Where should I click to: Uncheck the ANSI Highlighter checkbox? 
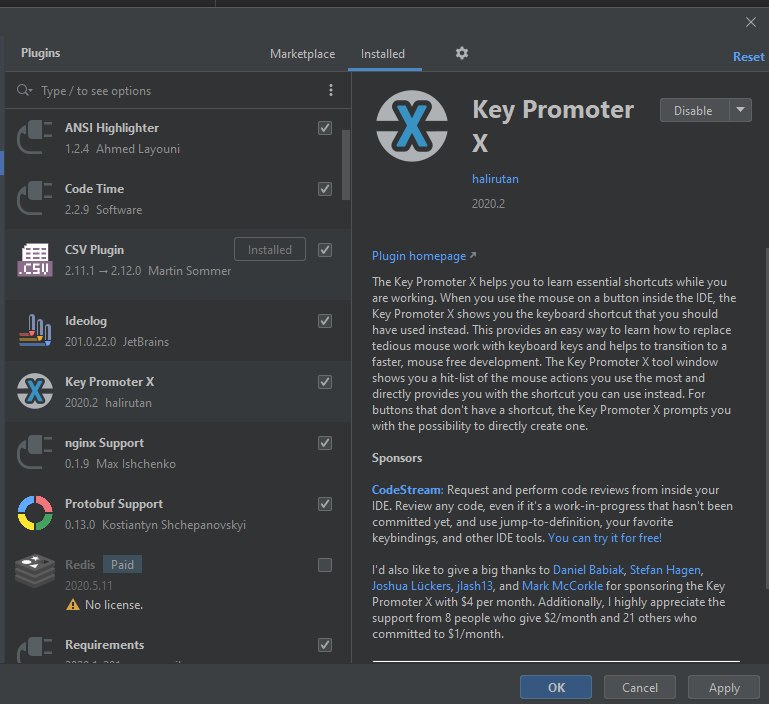[325, 128]
